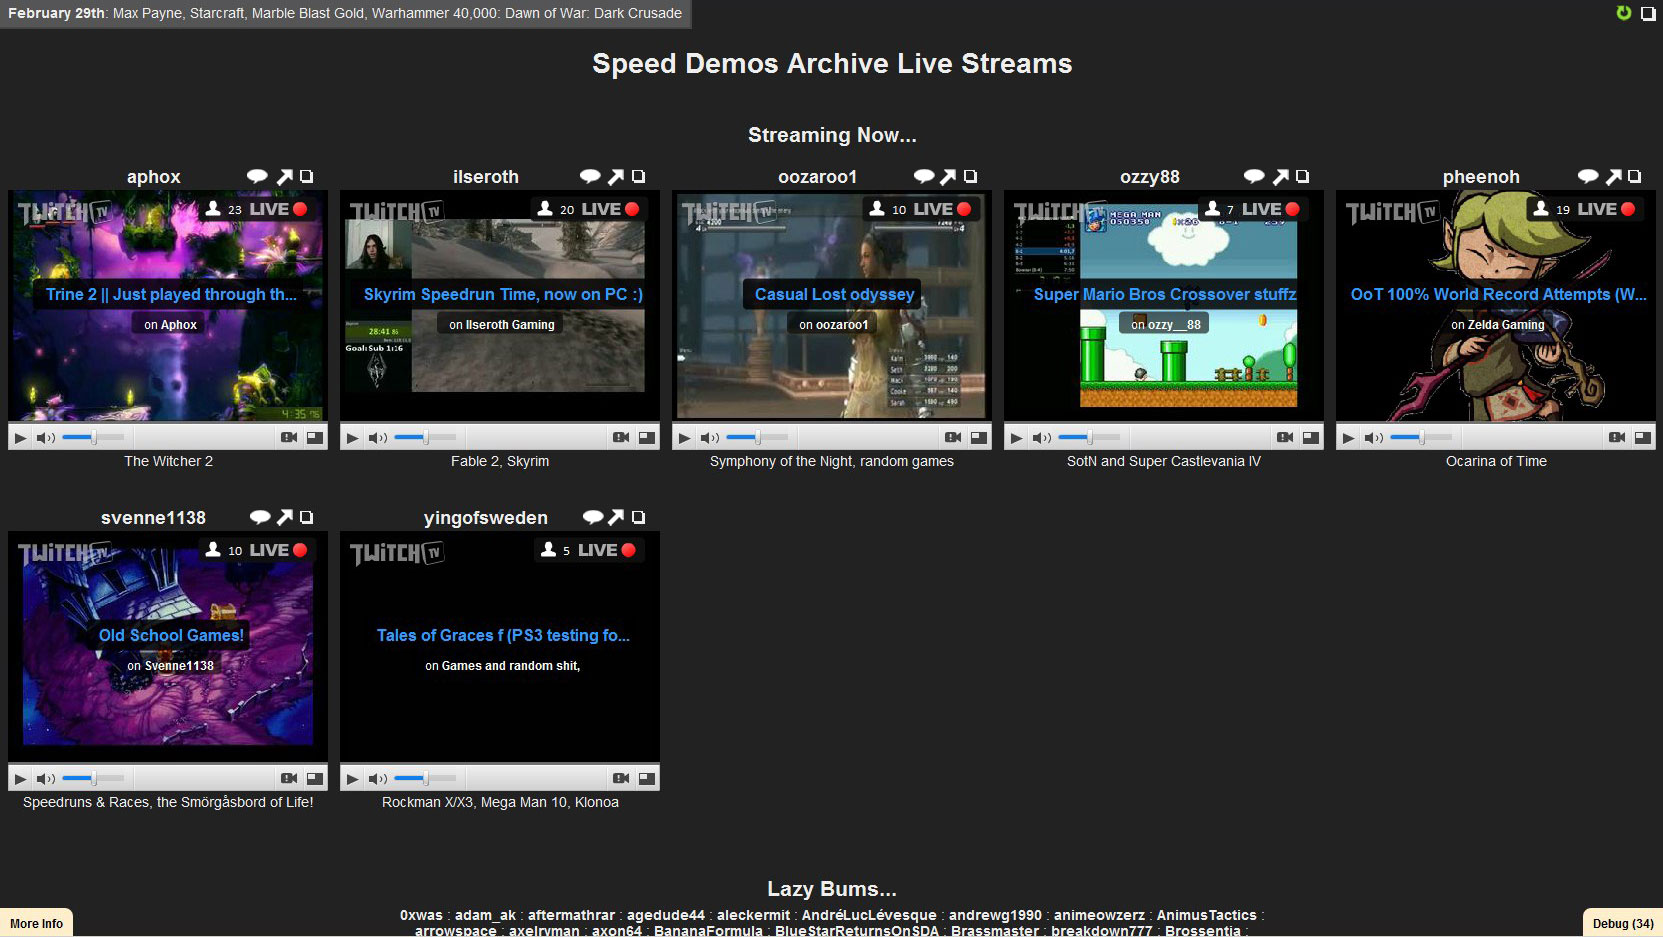Click green refresh icon at top right
The height and width of the screenshot is (937, 1663).
[x=1624, y=13]
